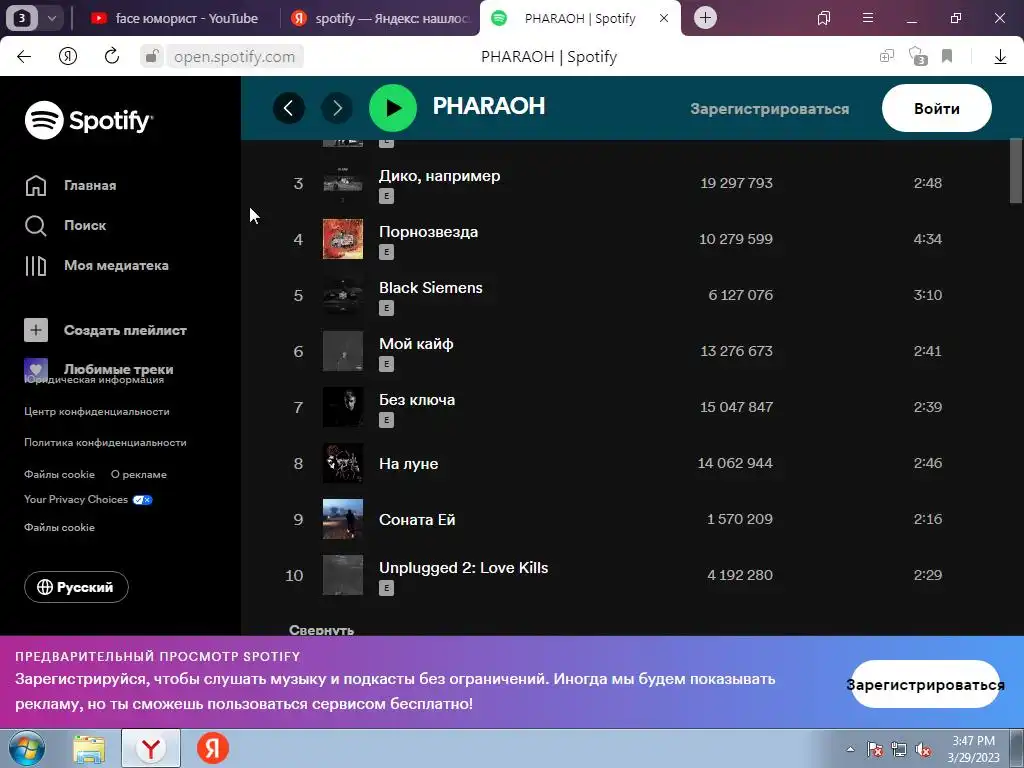Click the Spotify logo in sidebar
Screen dimensions: 1024x768
click(88, 120)
